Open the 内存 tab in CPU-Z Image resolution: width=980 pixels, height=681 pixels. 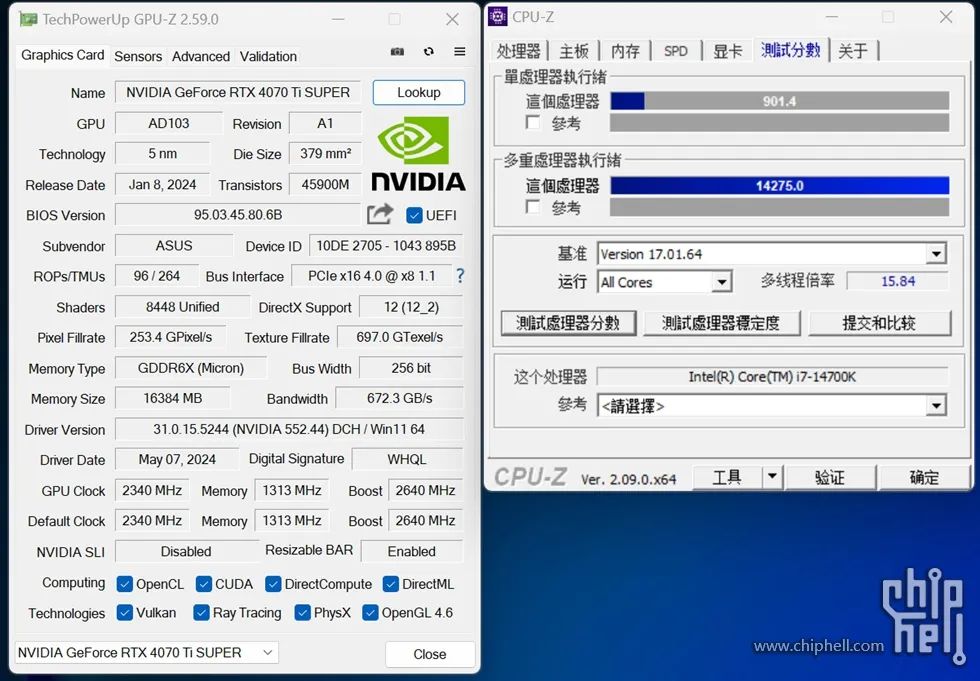(x=625, y=51)
